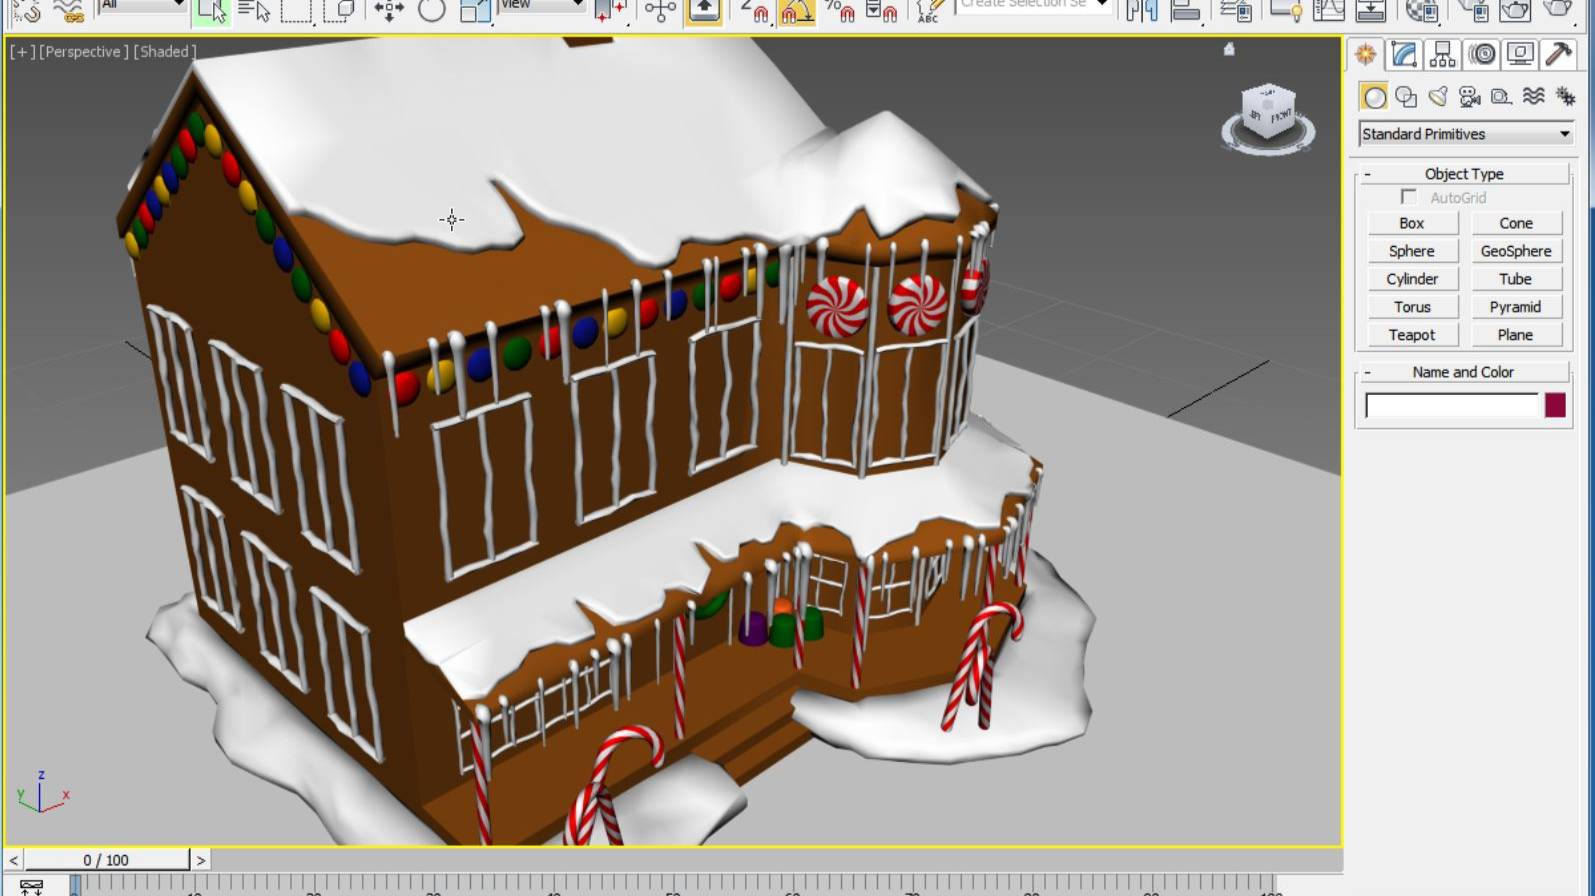The height and width of the screenshot is (896, 1595).
Task: Switch to the Display panel tab
Action: point(1519,55)
